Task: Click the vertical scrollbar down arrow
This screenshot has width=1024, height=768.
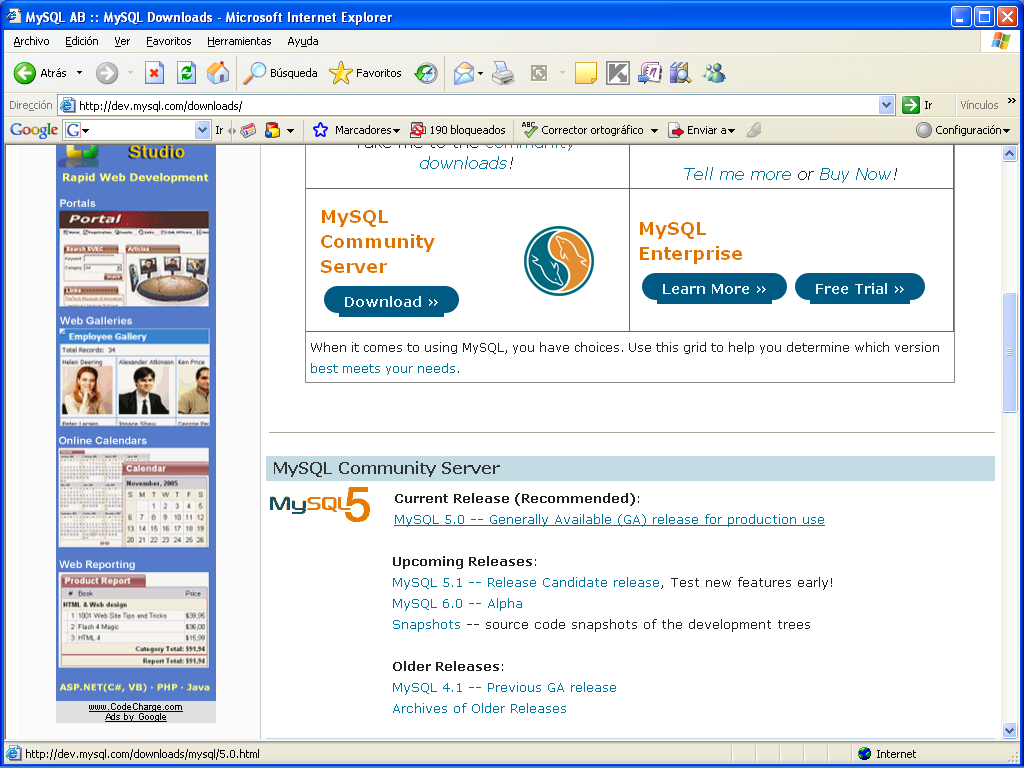Action: (x=1009, y=730)
